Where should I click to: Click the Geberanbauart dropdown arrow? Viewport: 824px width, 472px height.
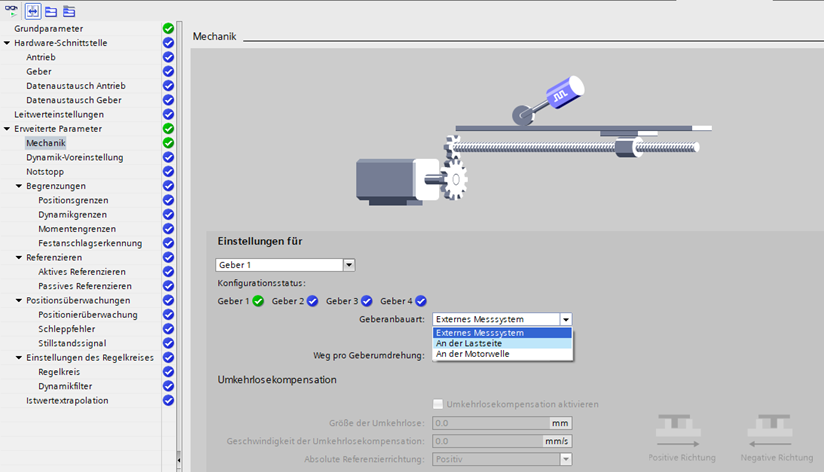point(565,319)
